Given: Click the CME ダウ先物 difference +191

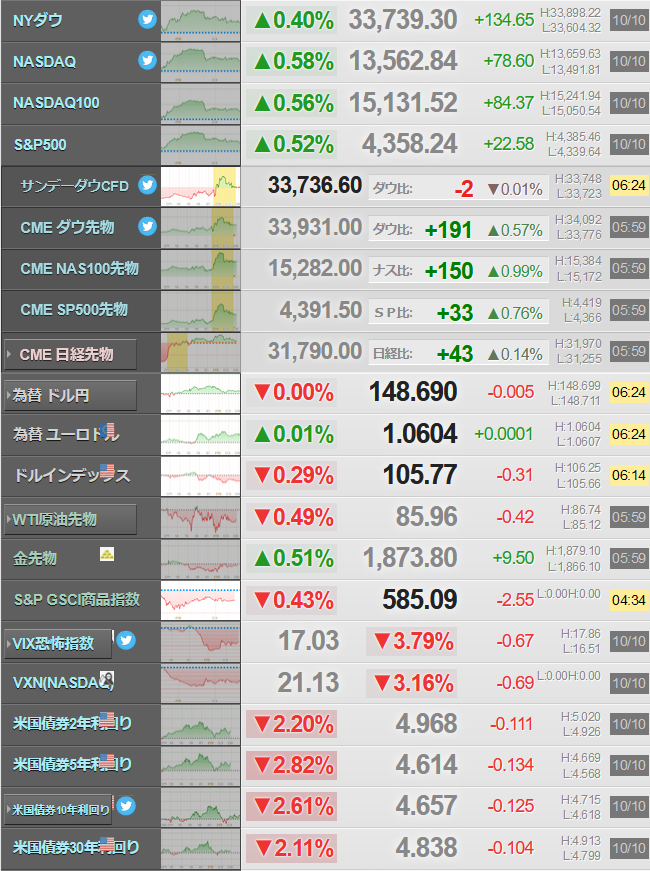Looking at the screenshot, I should click(x=448, y=230).
